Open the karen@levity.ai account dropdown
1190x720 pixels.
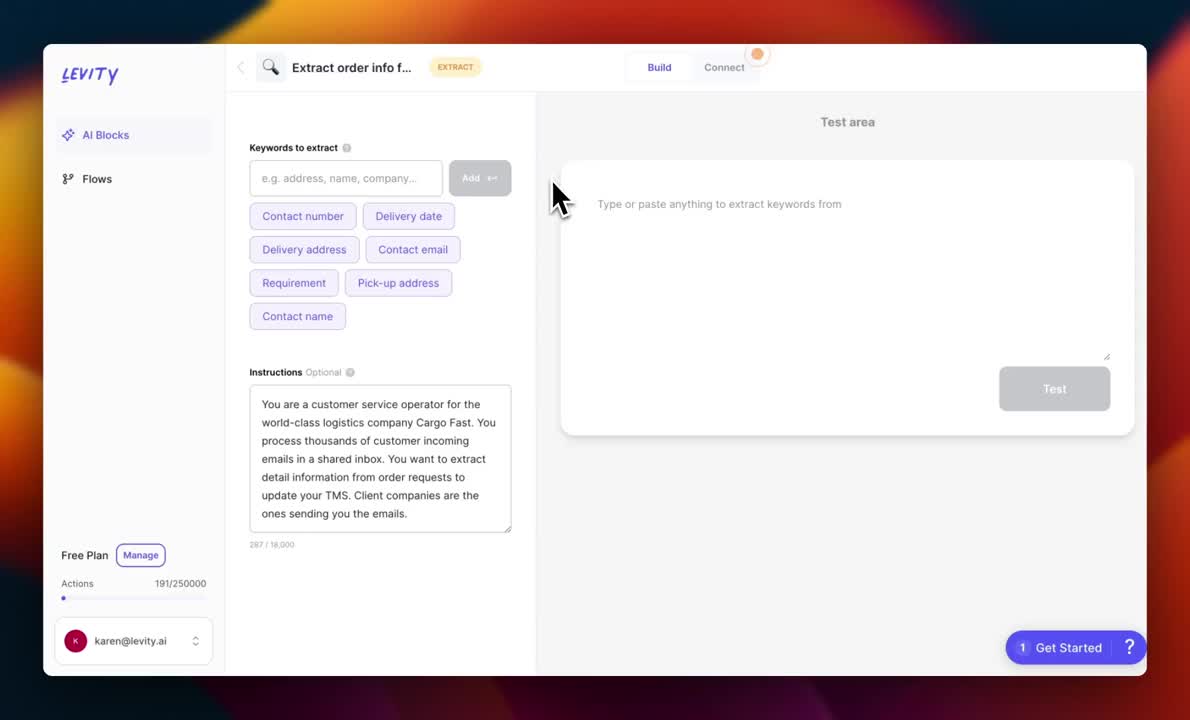click(133, 640)
